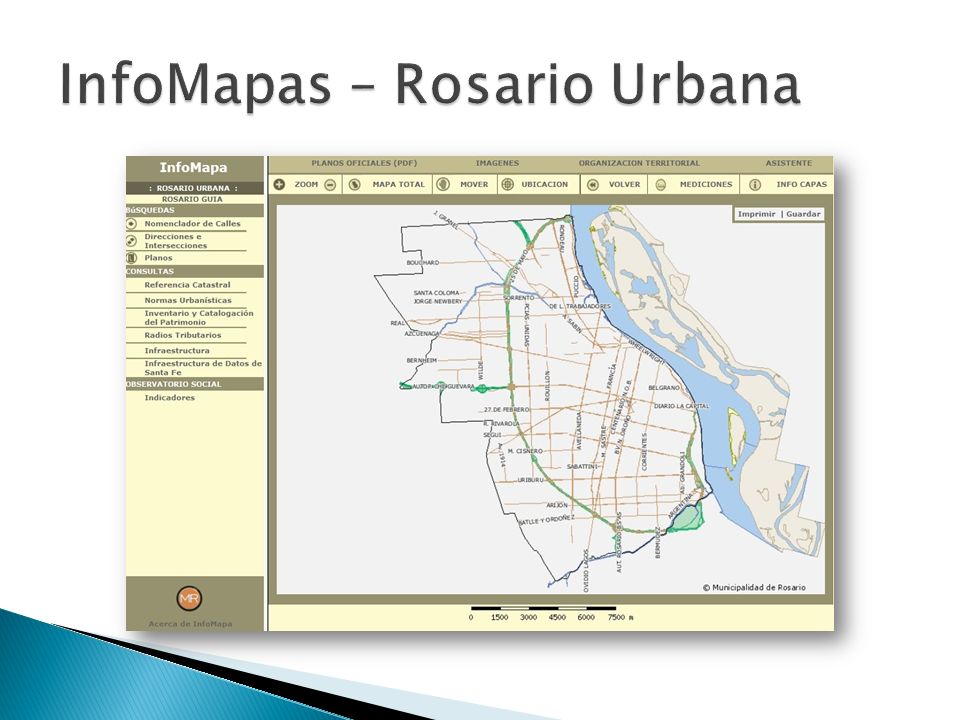This screenshot has height=720, width=960.
Task: Click the ZOOM label in toolbar
Action: [306, 184]
